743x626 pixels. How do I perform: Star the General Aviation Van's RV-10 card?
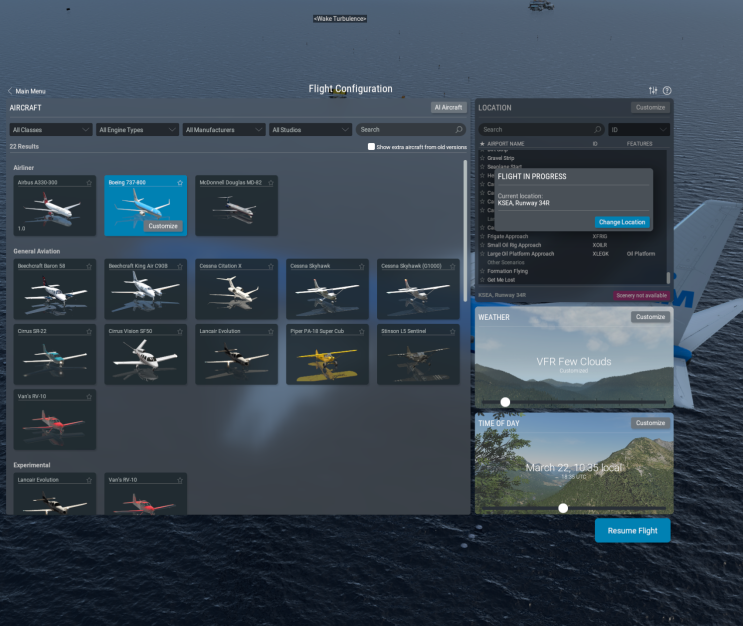pyautogui.click(x=89, y=397)
